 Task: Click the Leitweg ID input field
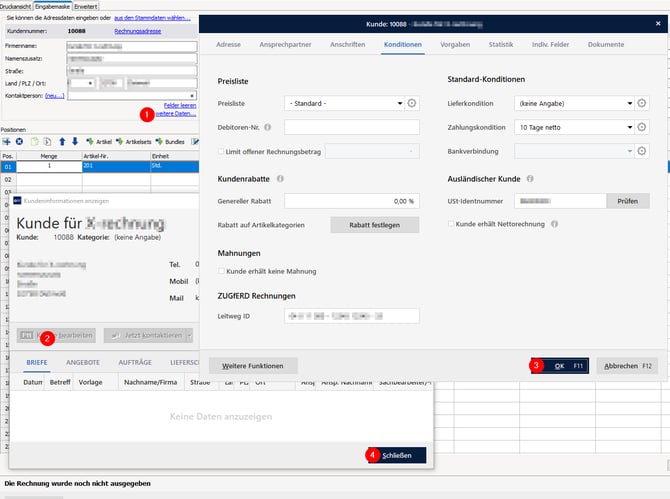(x=352, y=316)
